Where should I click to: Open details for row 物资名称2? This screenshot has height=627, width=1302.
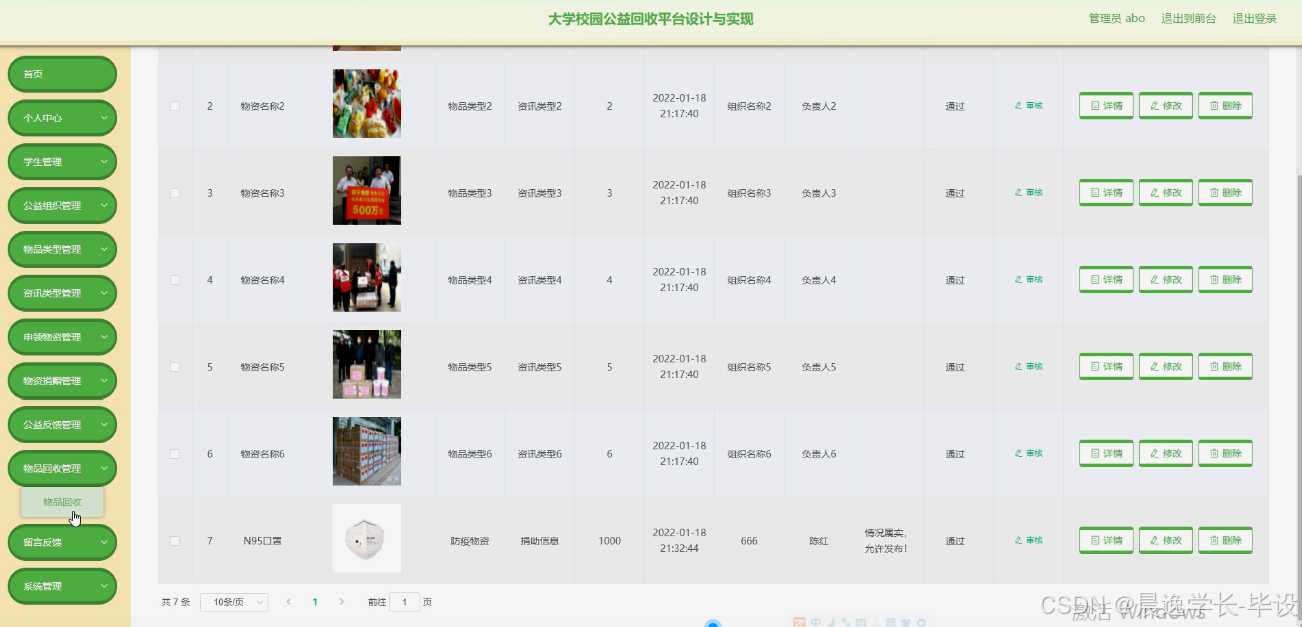1106,106
